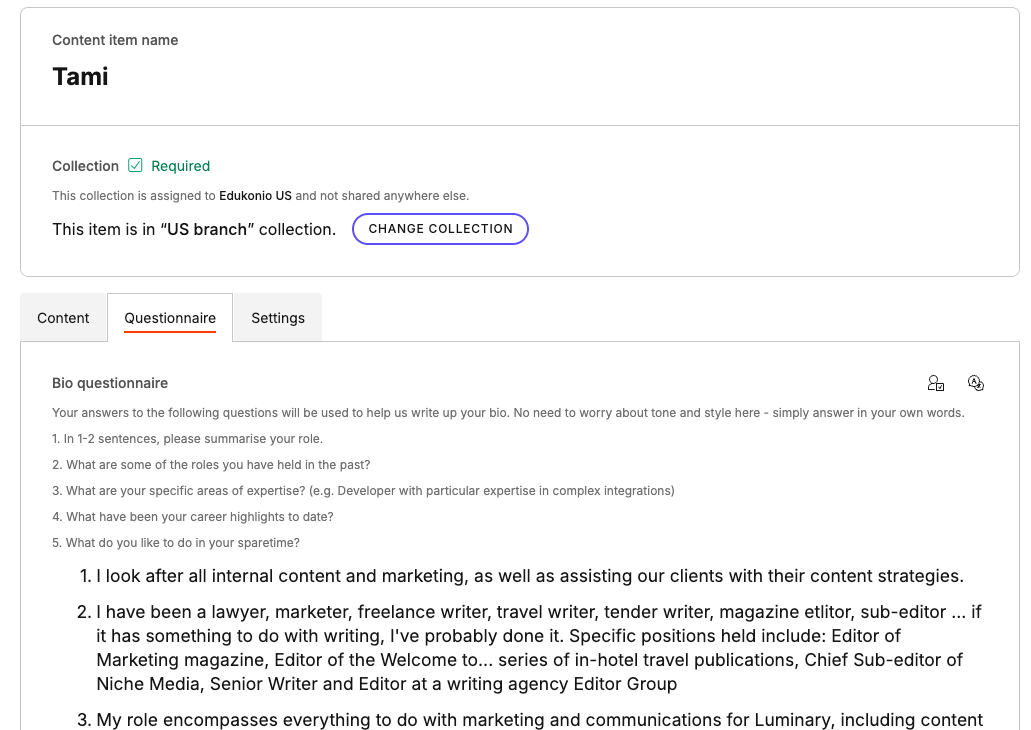Click the content item name Tami

(80, 76)
